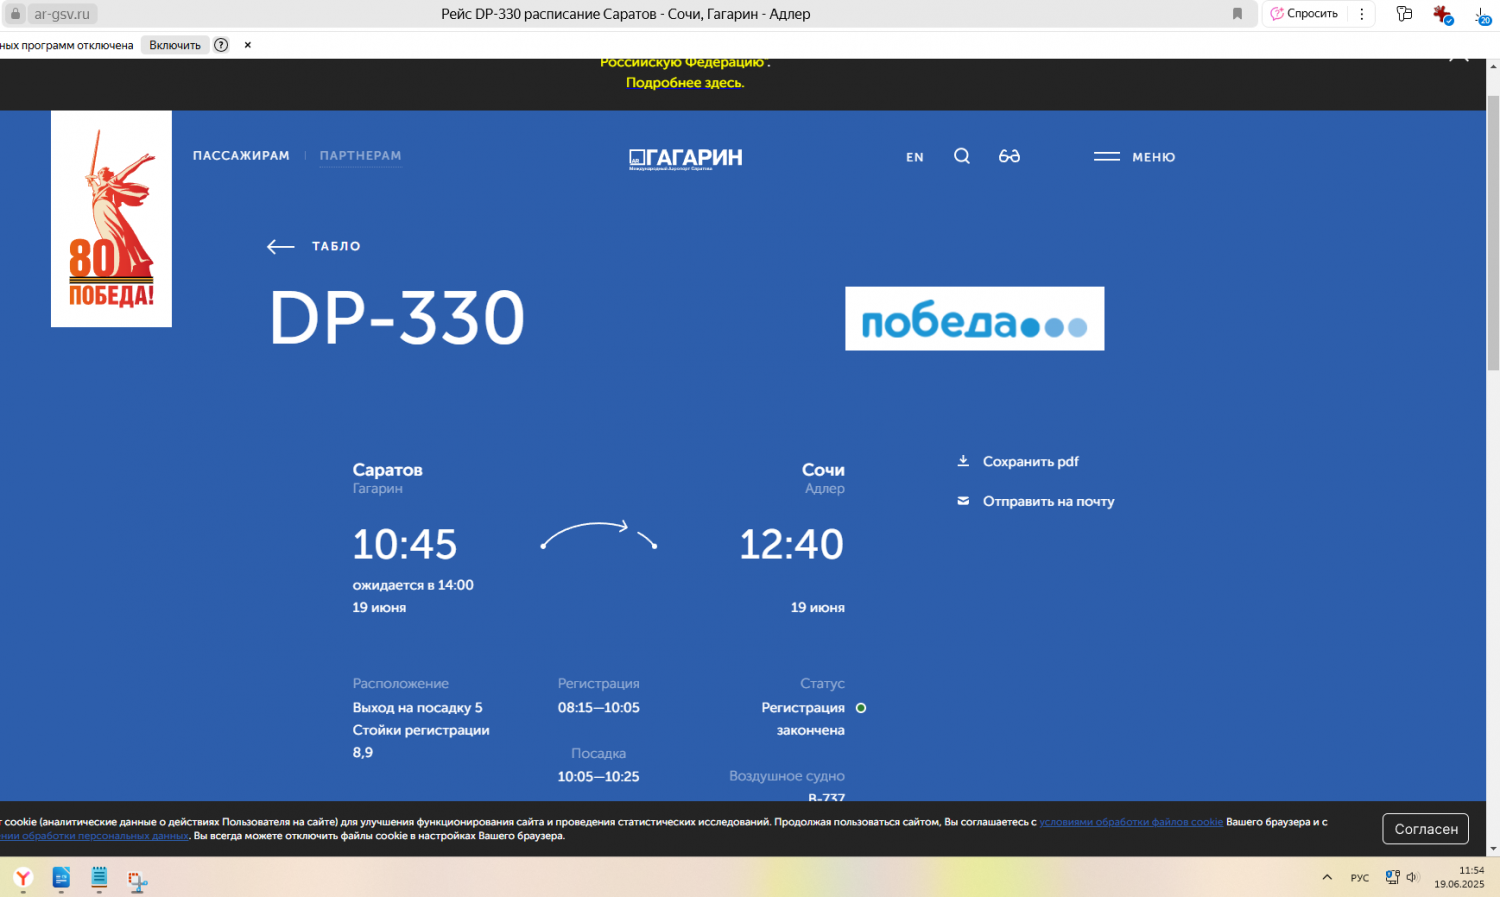Image resolution: width=1500 pixels, height=897 pixels.
Task: Click the ar-gsv.ru address field
Action: [x=62, y=14]
